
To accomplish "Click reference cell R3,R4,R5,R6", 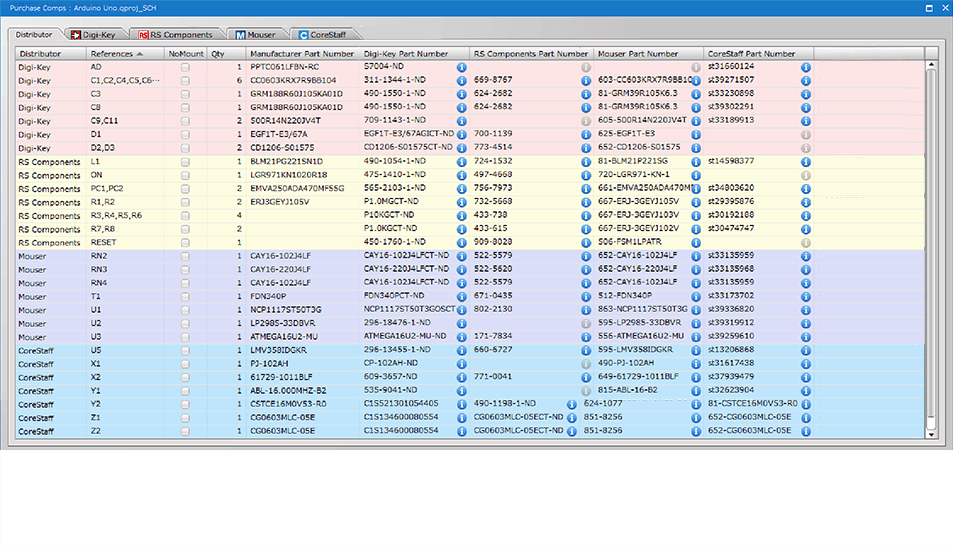I will (x=125, y=216).
